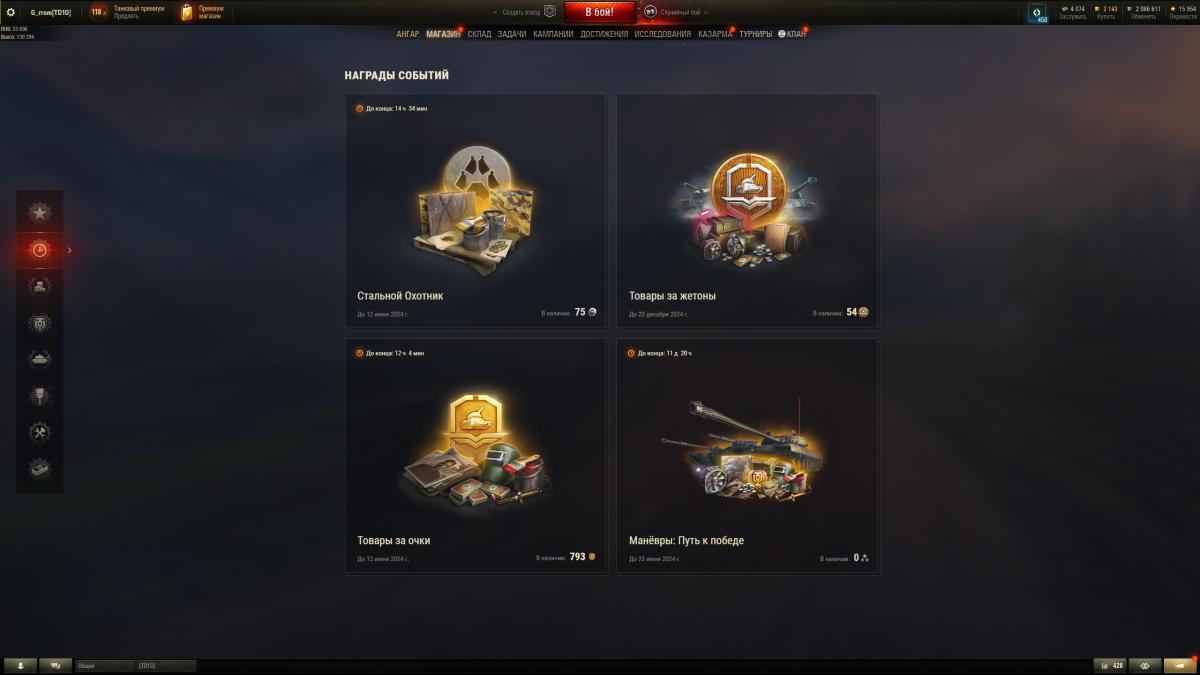Image resolution: width=1200 pixels, height=675 pixels.
Task: Open the premium shop bag icon
Action: click(187, 12)
